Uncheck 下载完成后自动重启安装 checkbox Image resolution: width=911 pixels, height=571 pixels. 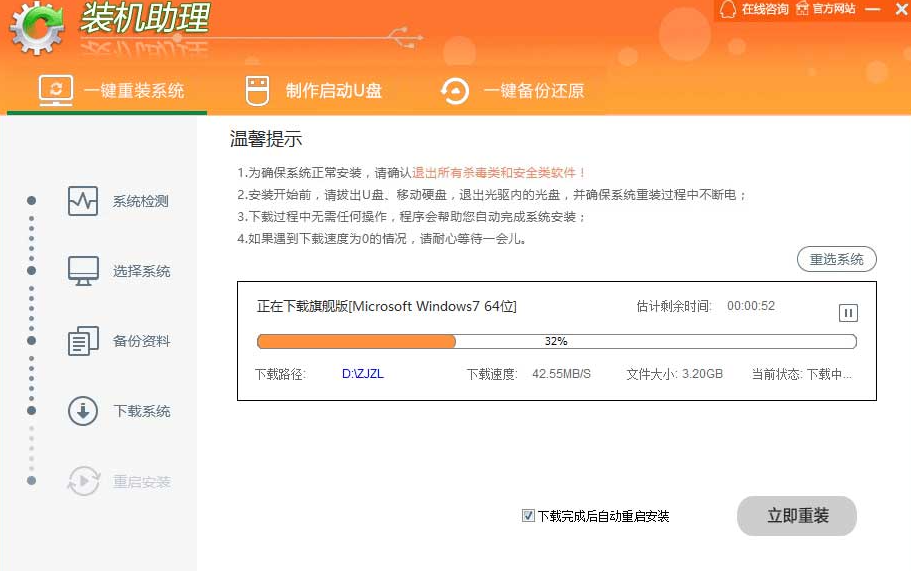(x=528, y=516)
